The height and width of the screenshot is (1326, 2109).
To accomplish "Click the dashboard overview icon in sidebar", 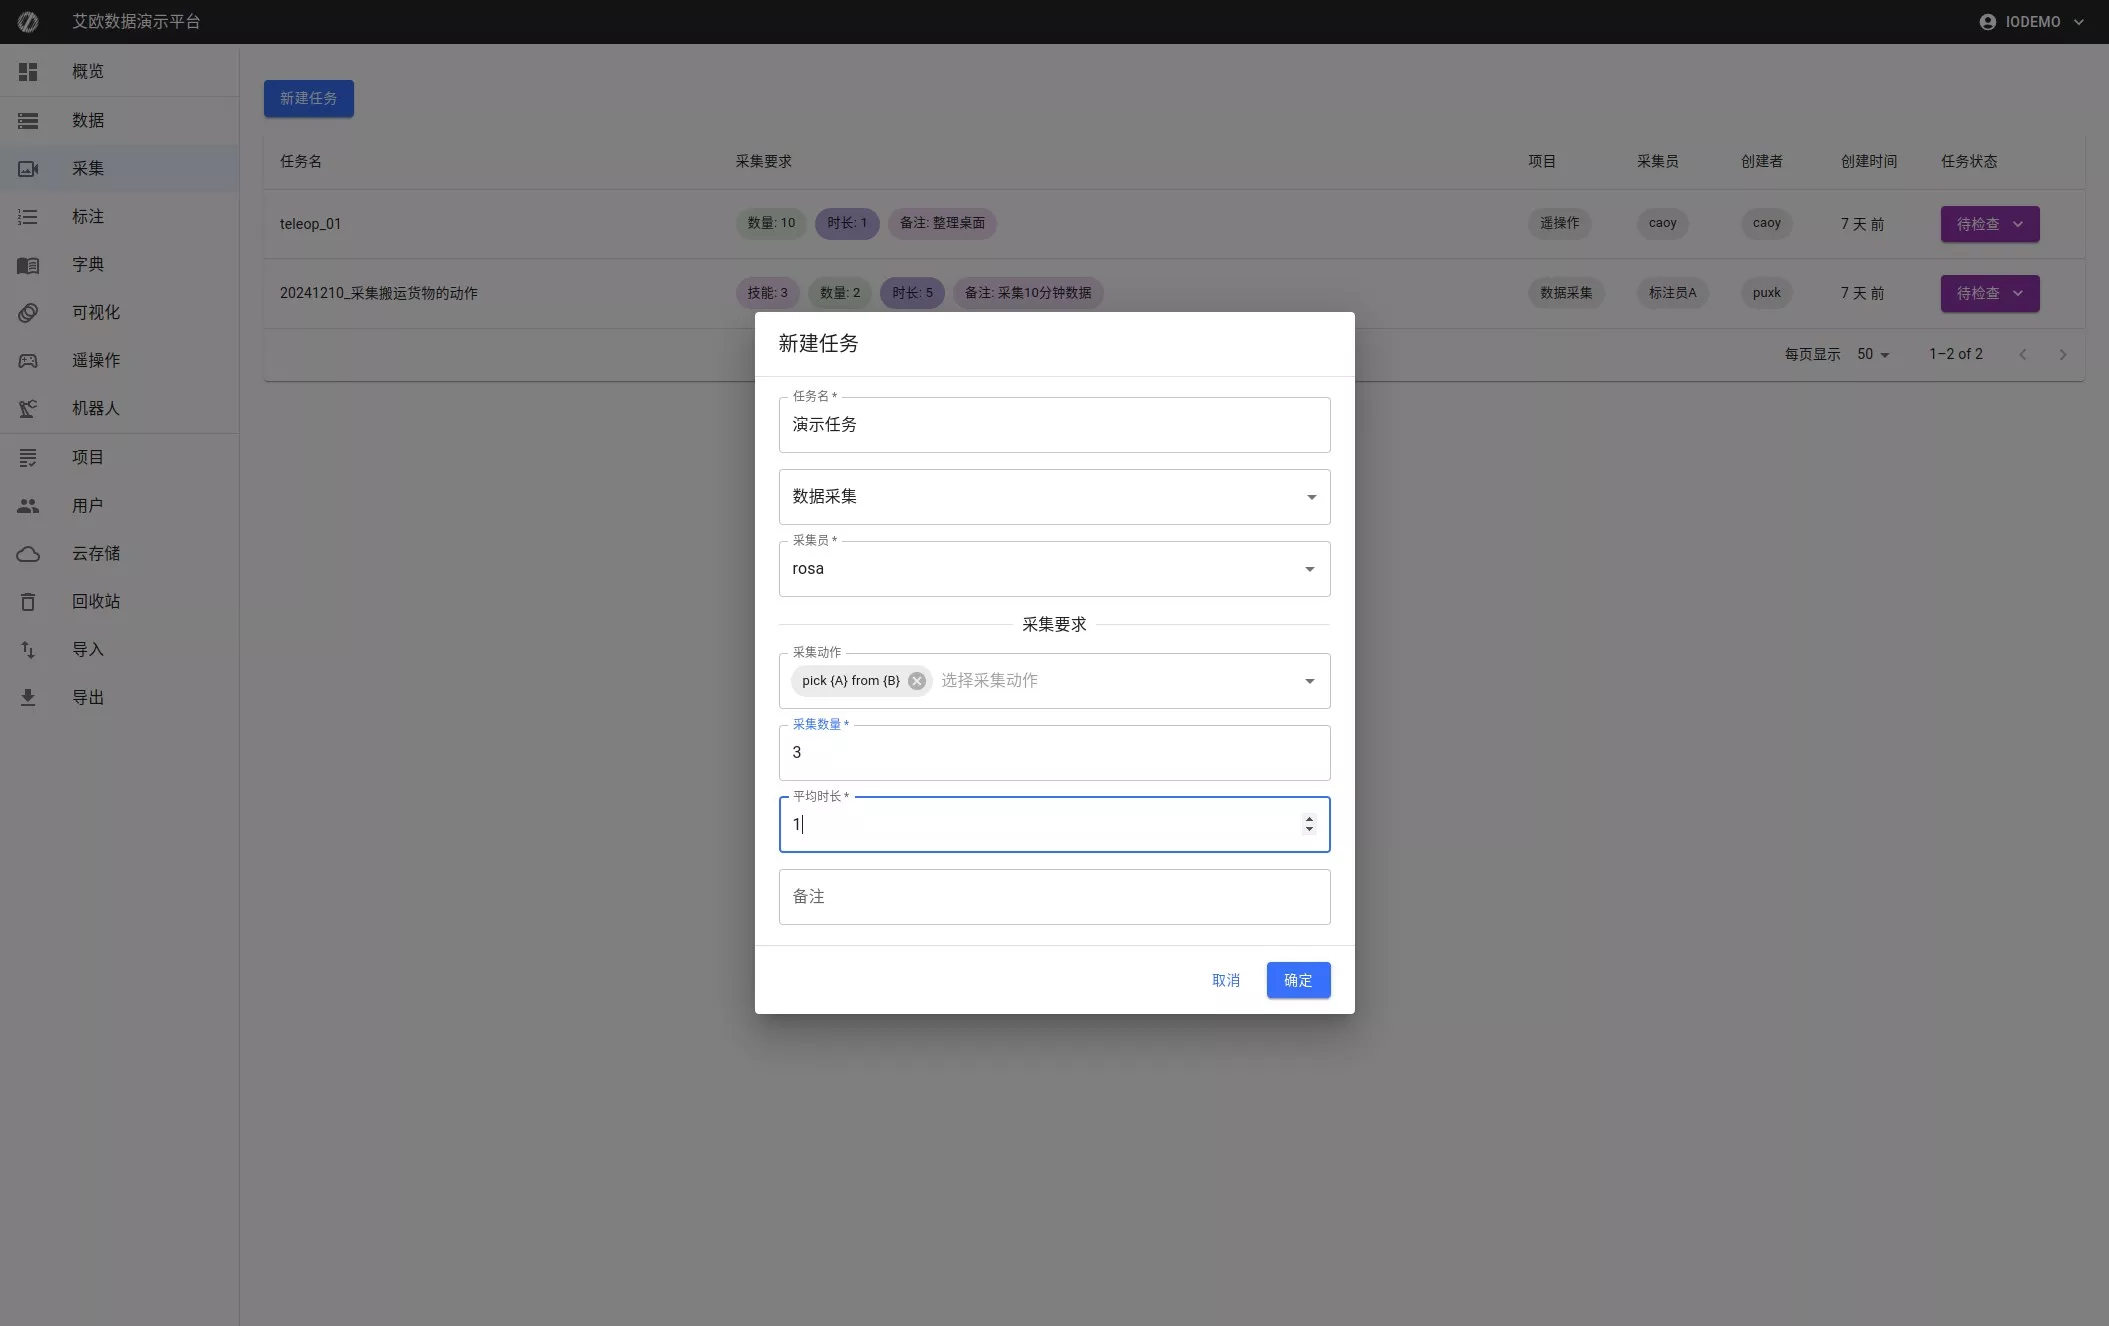I will 28,72.
